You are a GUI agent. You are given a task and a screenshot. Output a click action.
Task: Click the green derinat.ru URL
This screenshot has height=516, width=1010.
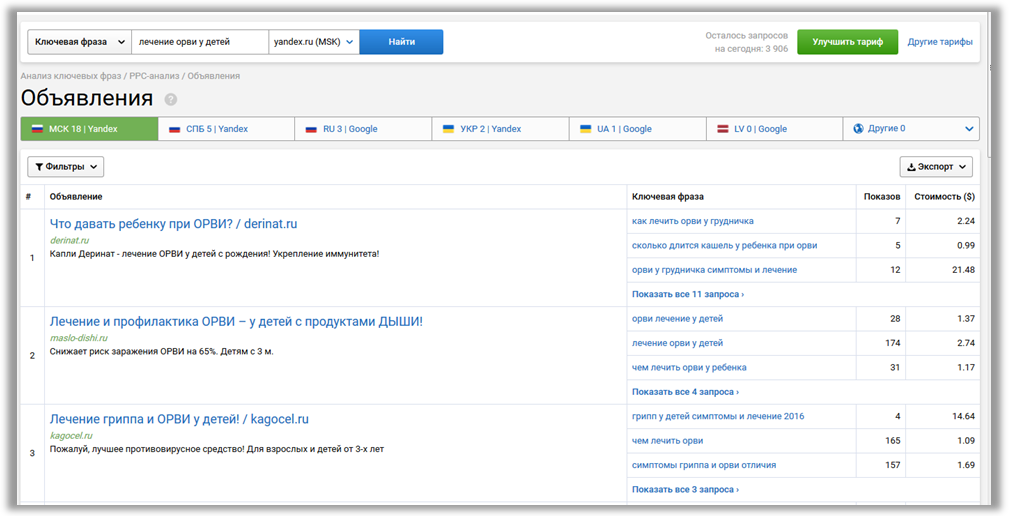click(70, 240)
